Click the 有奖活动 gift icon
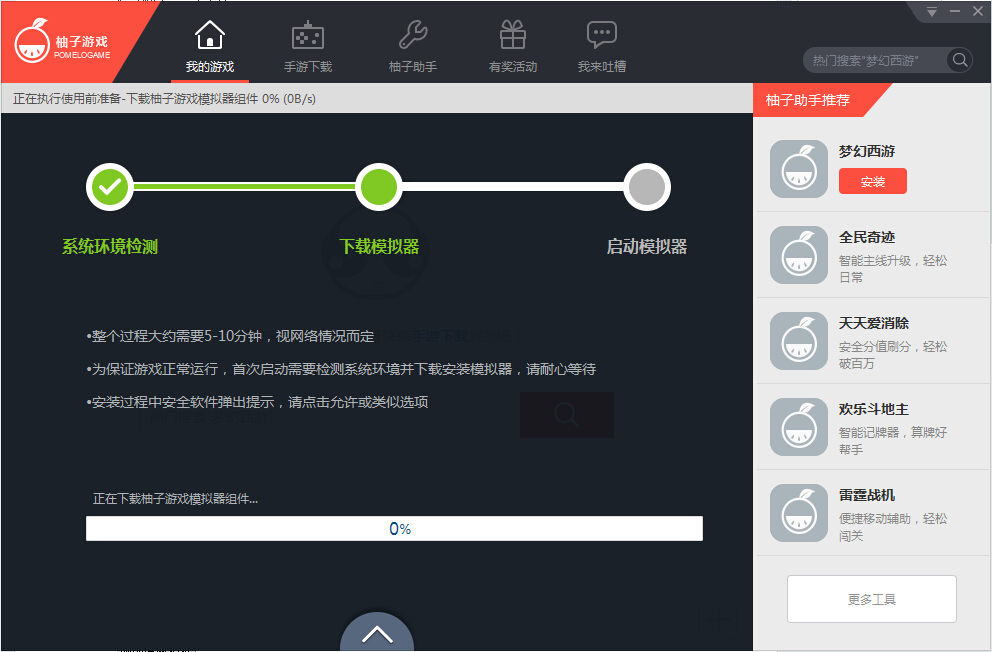This screenshot has height=652, width=992. (x=512, y=33)
